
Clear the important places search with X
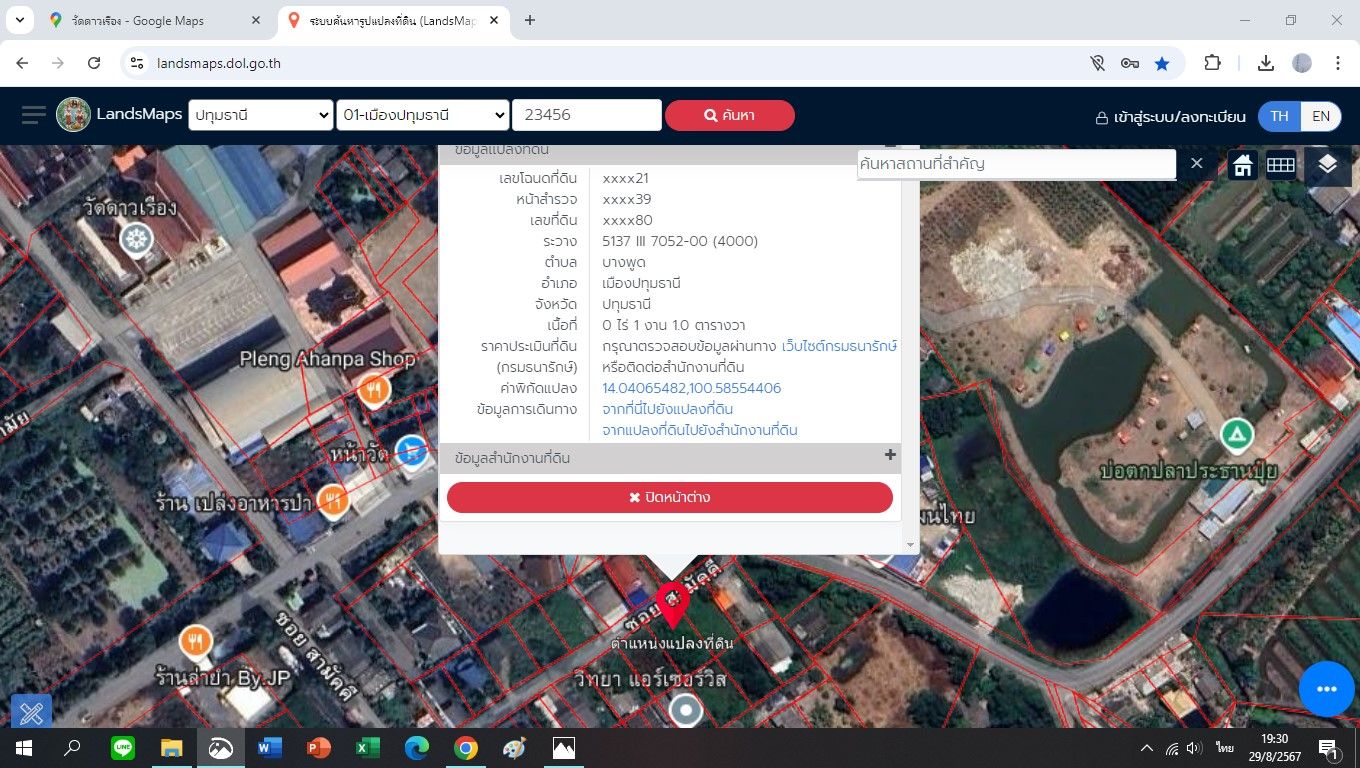click(1196, 163)
